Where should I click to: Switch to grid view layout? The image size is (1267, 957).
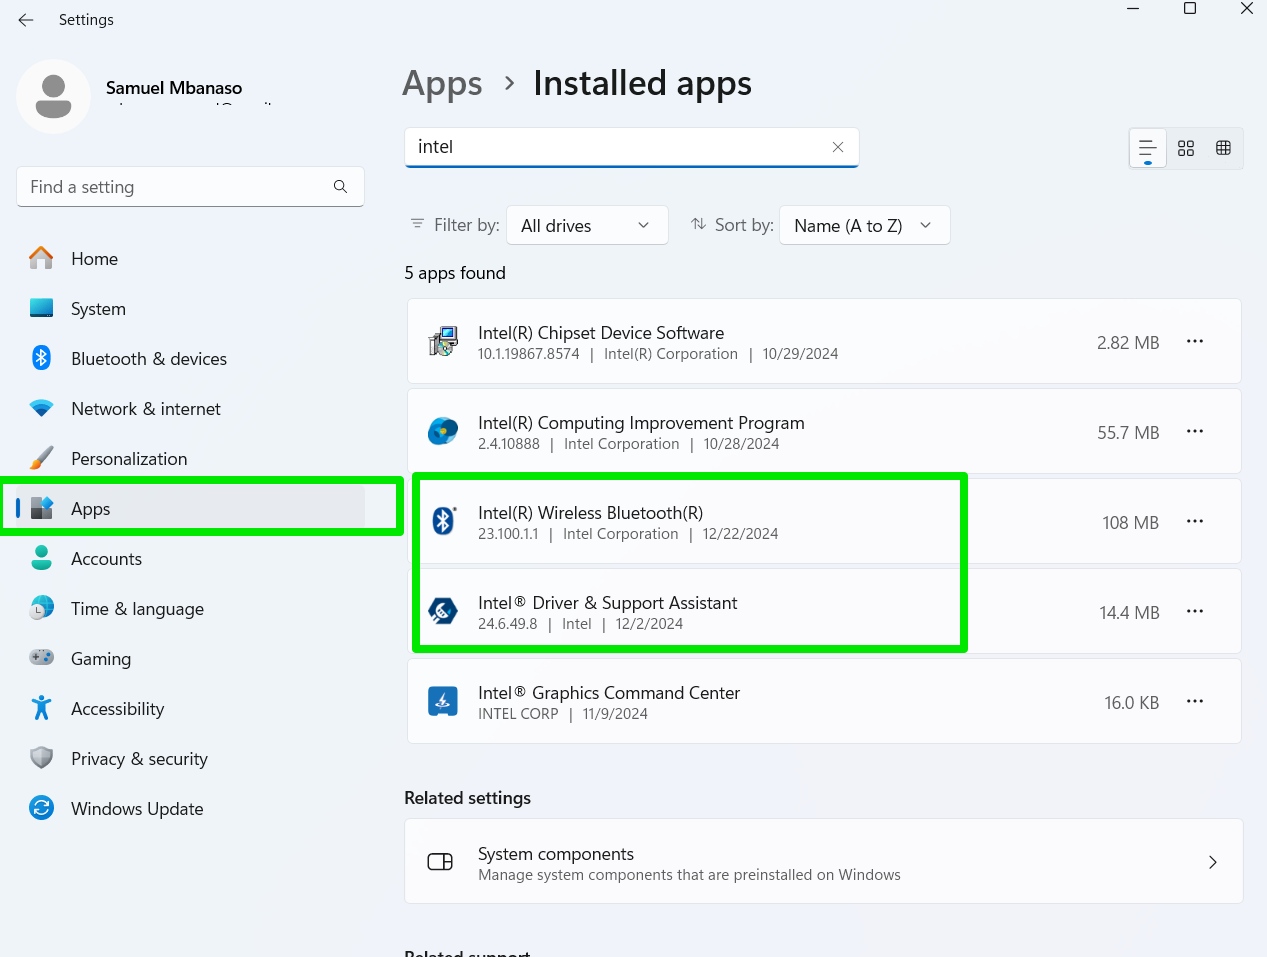point(1186,148)
